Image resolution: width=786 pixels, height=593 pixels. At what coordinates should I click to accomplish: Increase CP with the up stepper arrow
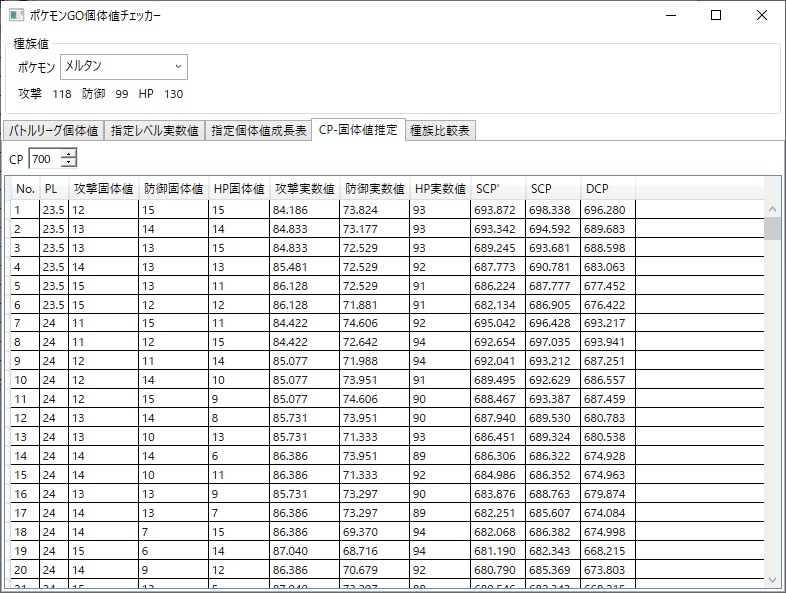[x=69, y=154]
